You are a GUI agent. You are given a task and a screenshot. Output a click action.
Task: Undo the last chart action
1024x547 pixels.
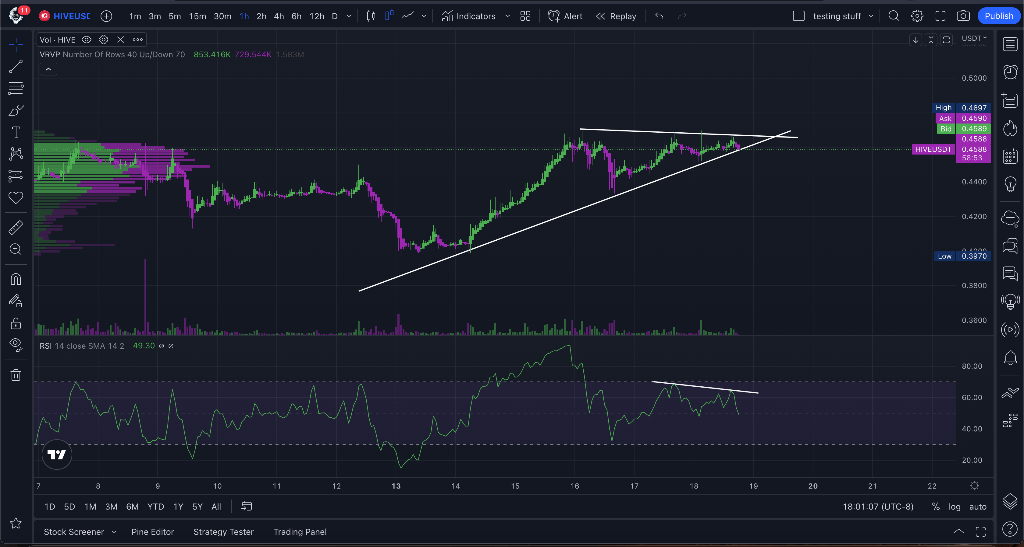tap(659, 16)
